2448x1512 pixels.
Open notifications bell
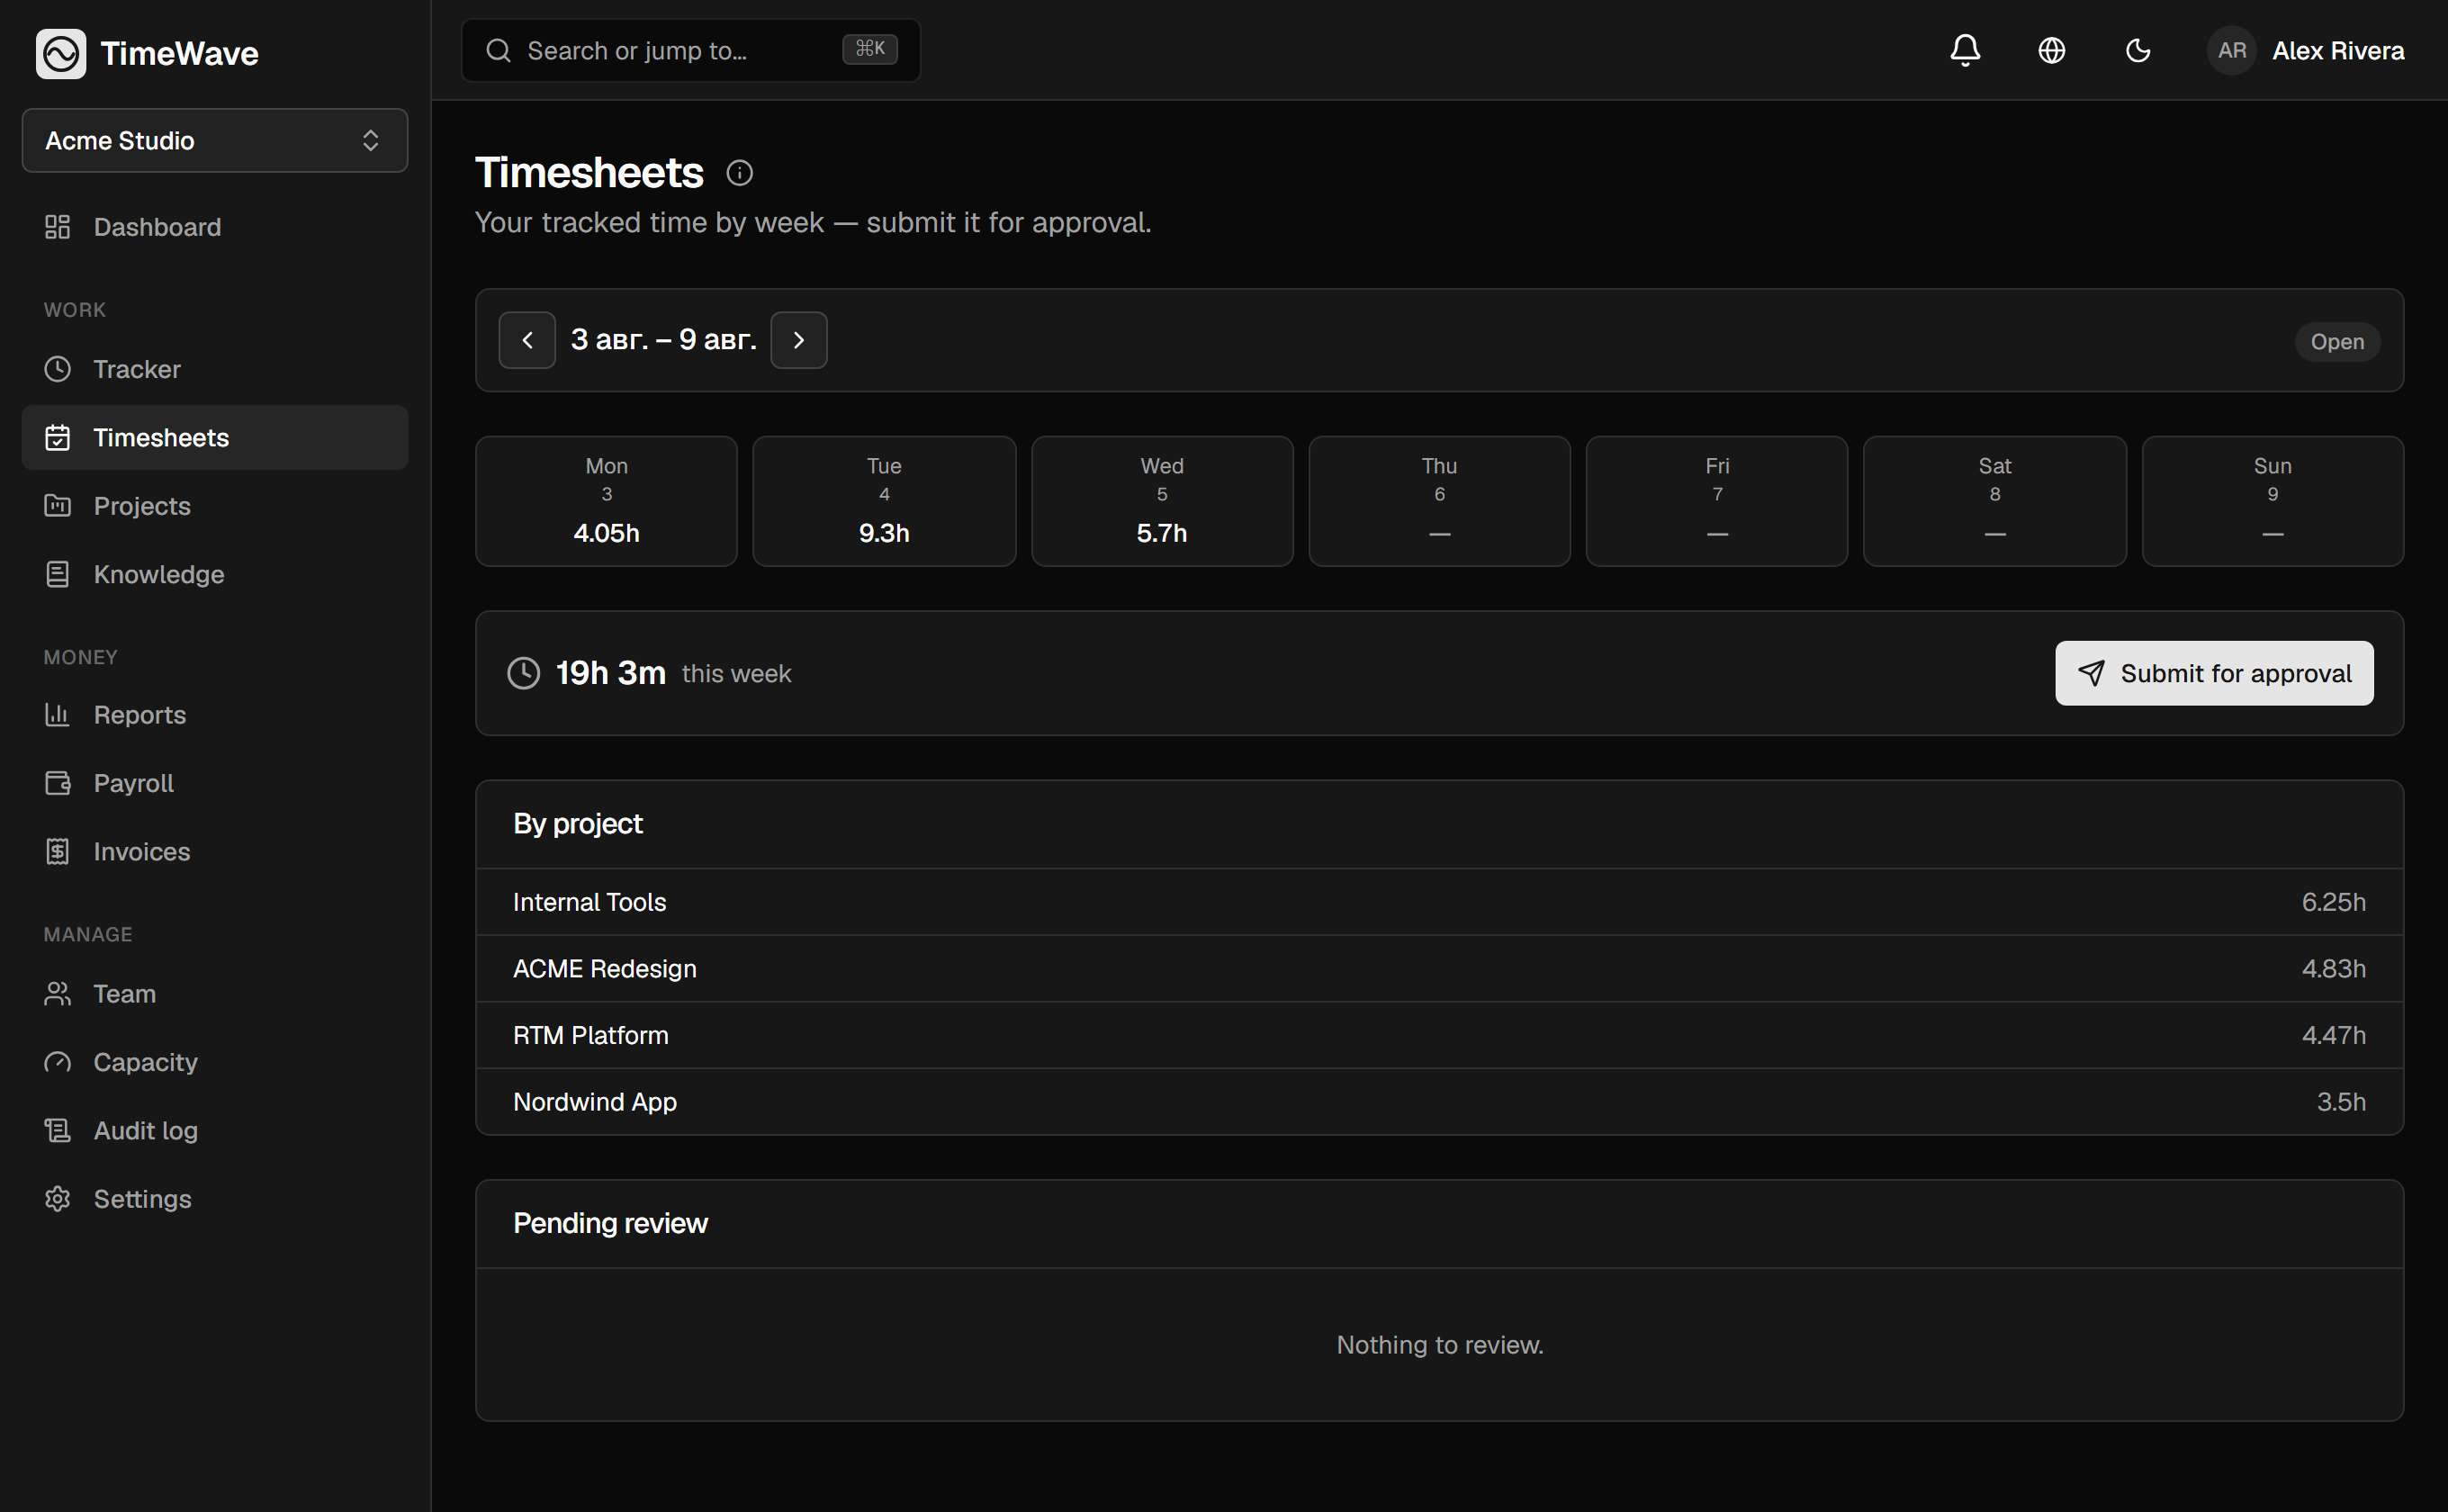pyautogui.click(x=1965, y=50)
